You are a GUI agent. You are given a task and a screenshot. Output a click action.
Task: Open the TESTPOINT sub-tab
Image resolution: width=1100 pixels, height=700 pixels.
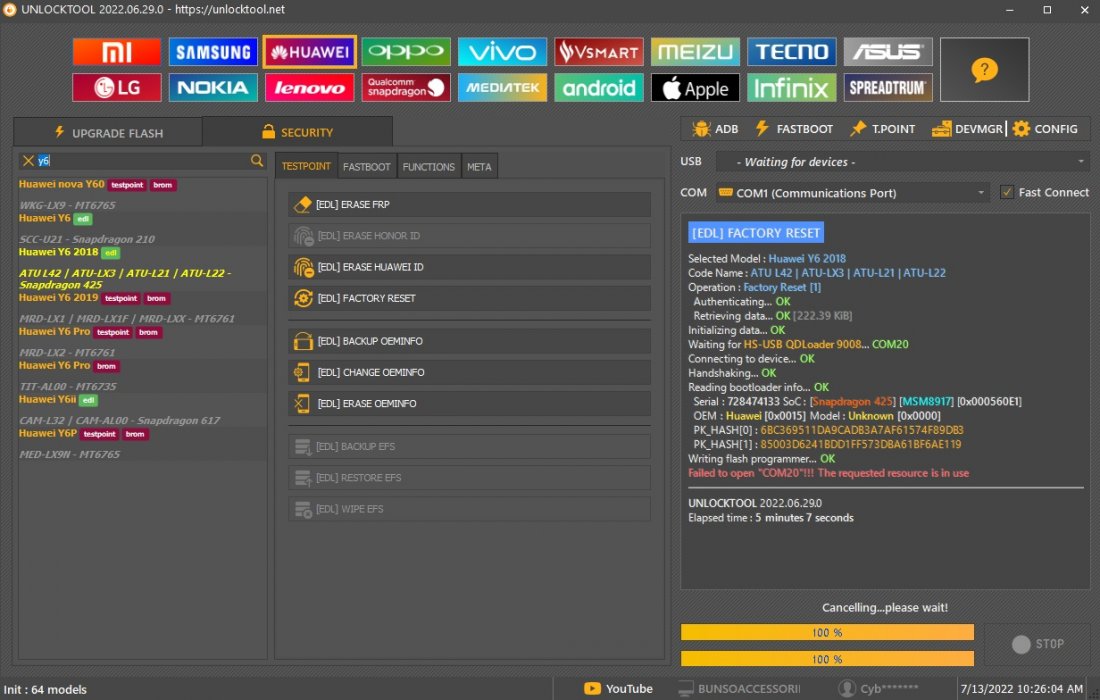click(x=306, y=166)
